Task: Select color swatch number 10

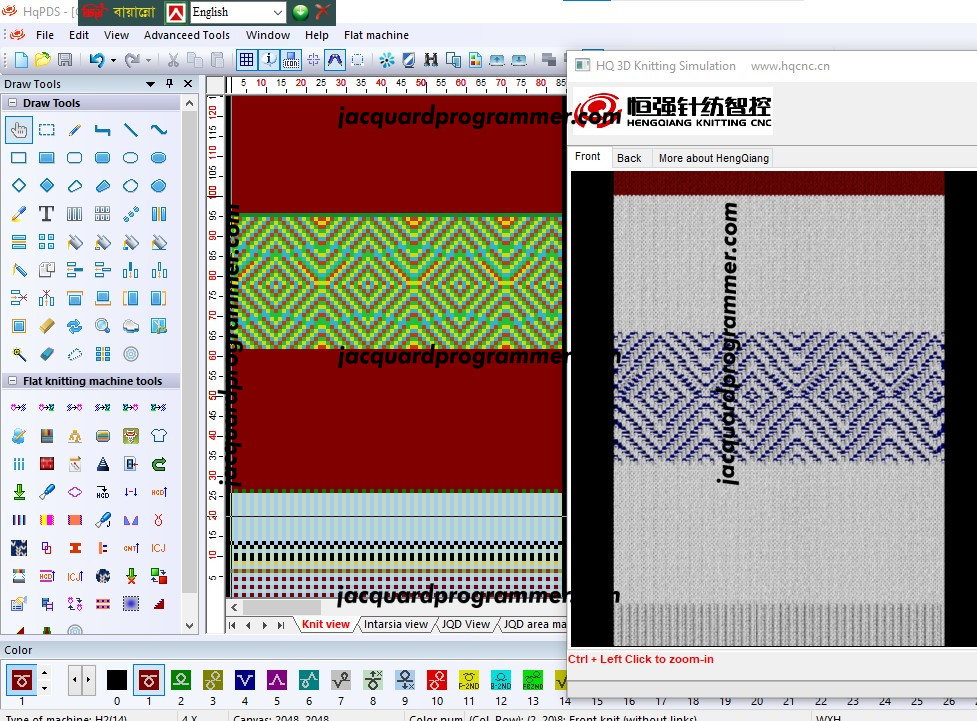Action: coord(437,680)
